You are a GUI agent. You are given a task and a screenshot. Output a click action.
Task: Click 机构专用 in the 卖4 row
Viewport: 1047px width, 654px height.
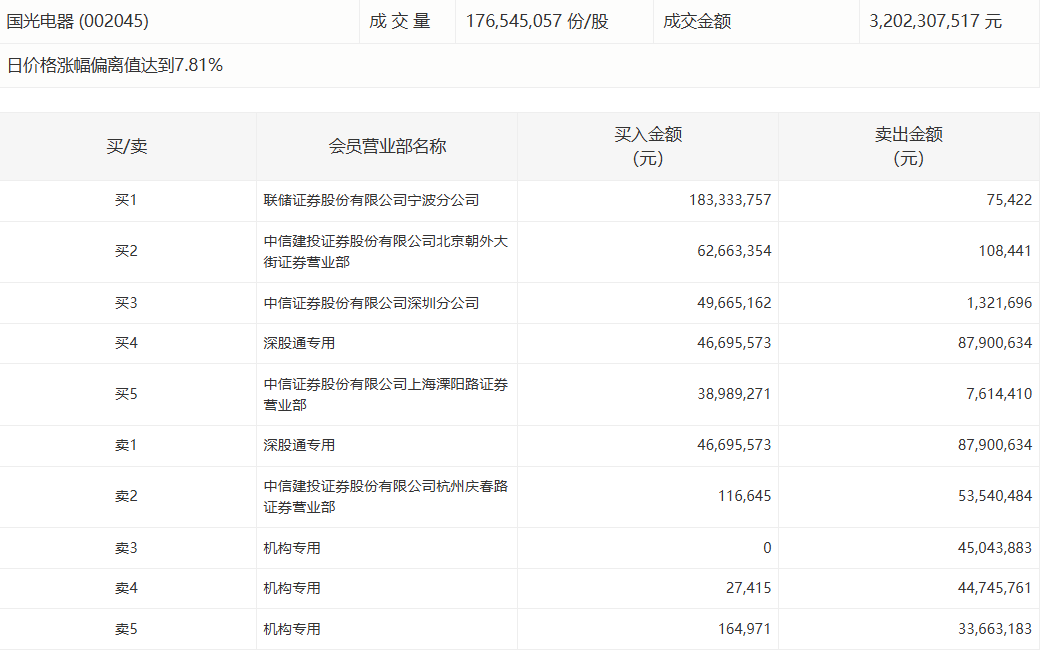tap(292, 589)
